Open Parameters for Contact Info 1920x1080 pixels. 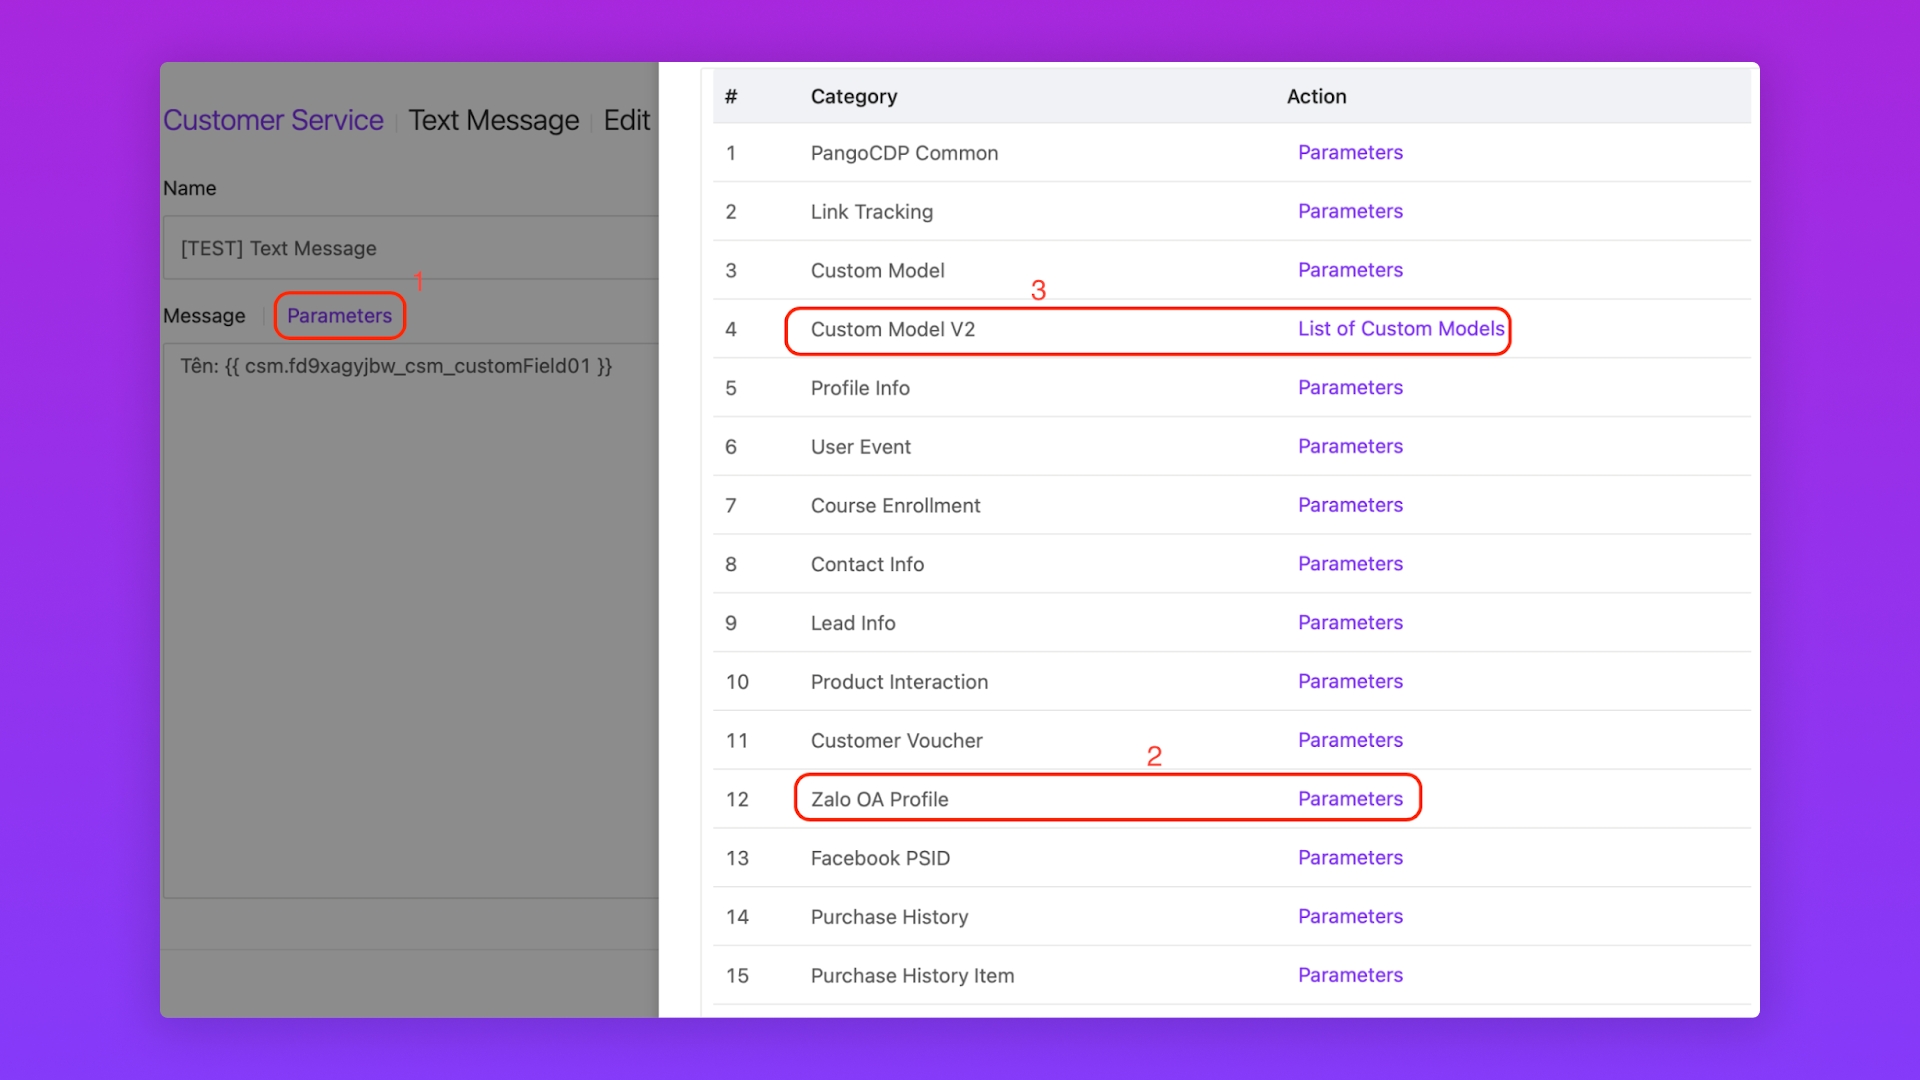[x=1350, y=564]
